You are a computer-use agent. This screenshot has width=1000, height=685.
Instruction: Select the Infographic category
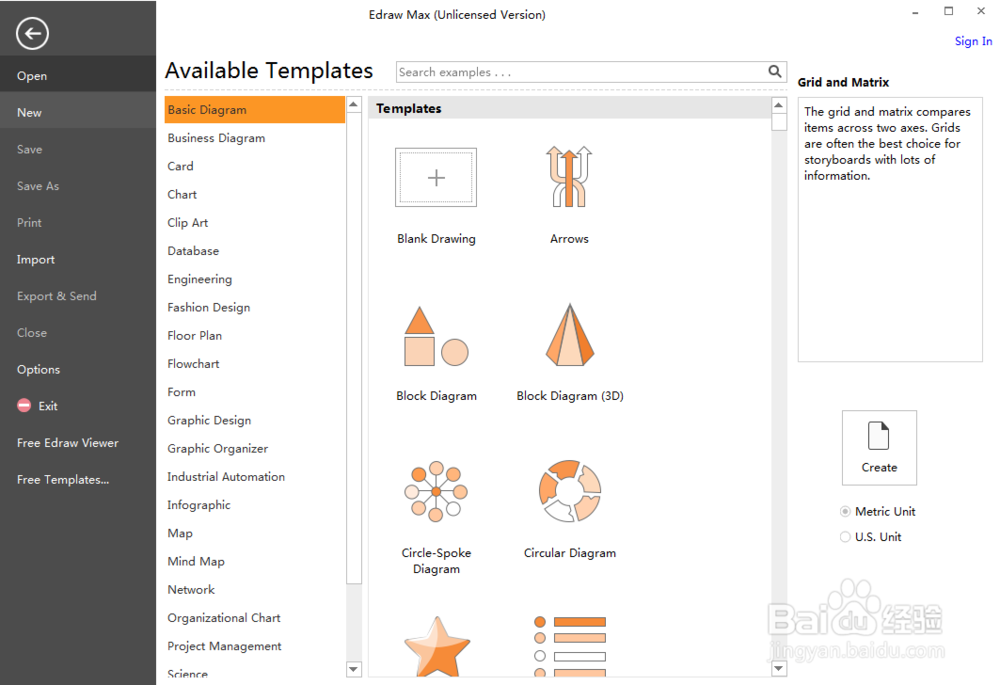[x=254, y=505]
